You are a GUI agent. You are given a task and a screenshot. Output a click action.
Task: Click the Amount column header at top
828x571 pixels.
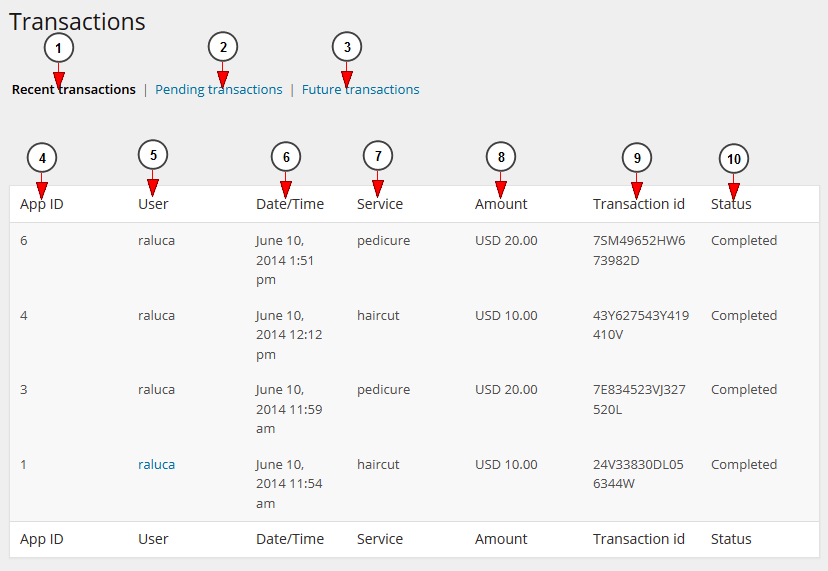point(501,204)
